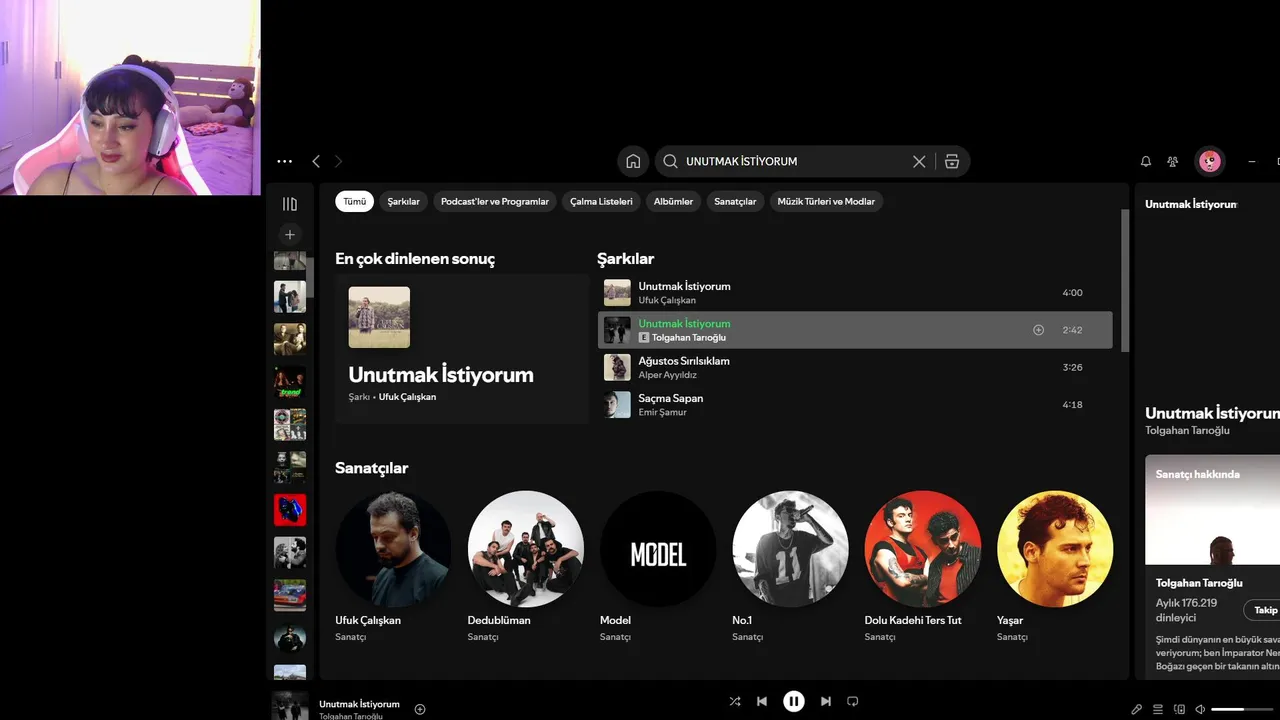The image size is (1280, 720).
Task: Select the Albümler filter chip
Action: pyautogui.click(x=673, y=201)
